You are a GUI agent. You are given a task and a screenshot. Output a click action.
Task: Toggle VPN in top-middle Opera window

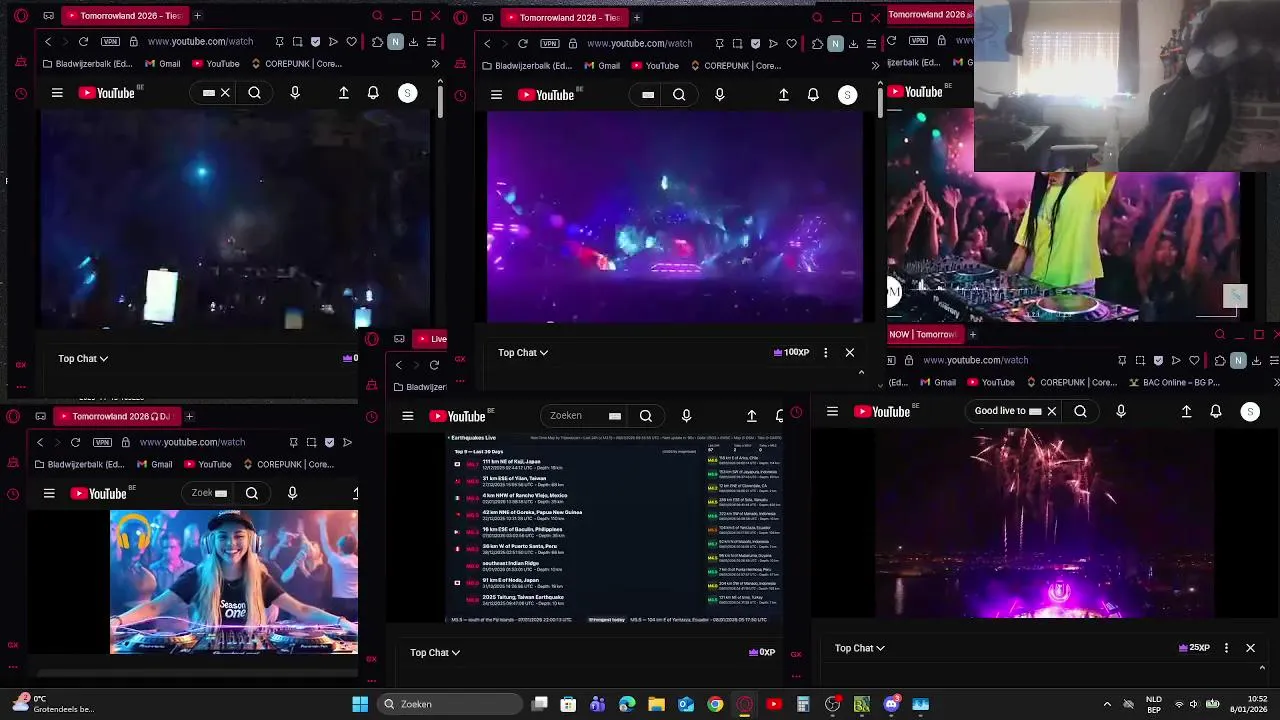pyautogui.click(x=550, y=44)
